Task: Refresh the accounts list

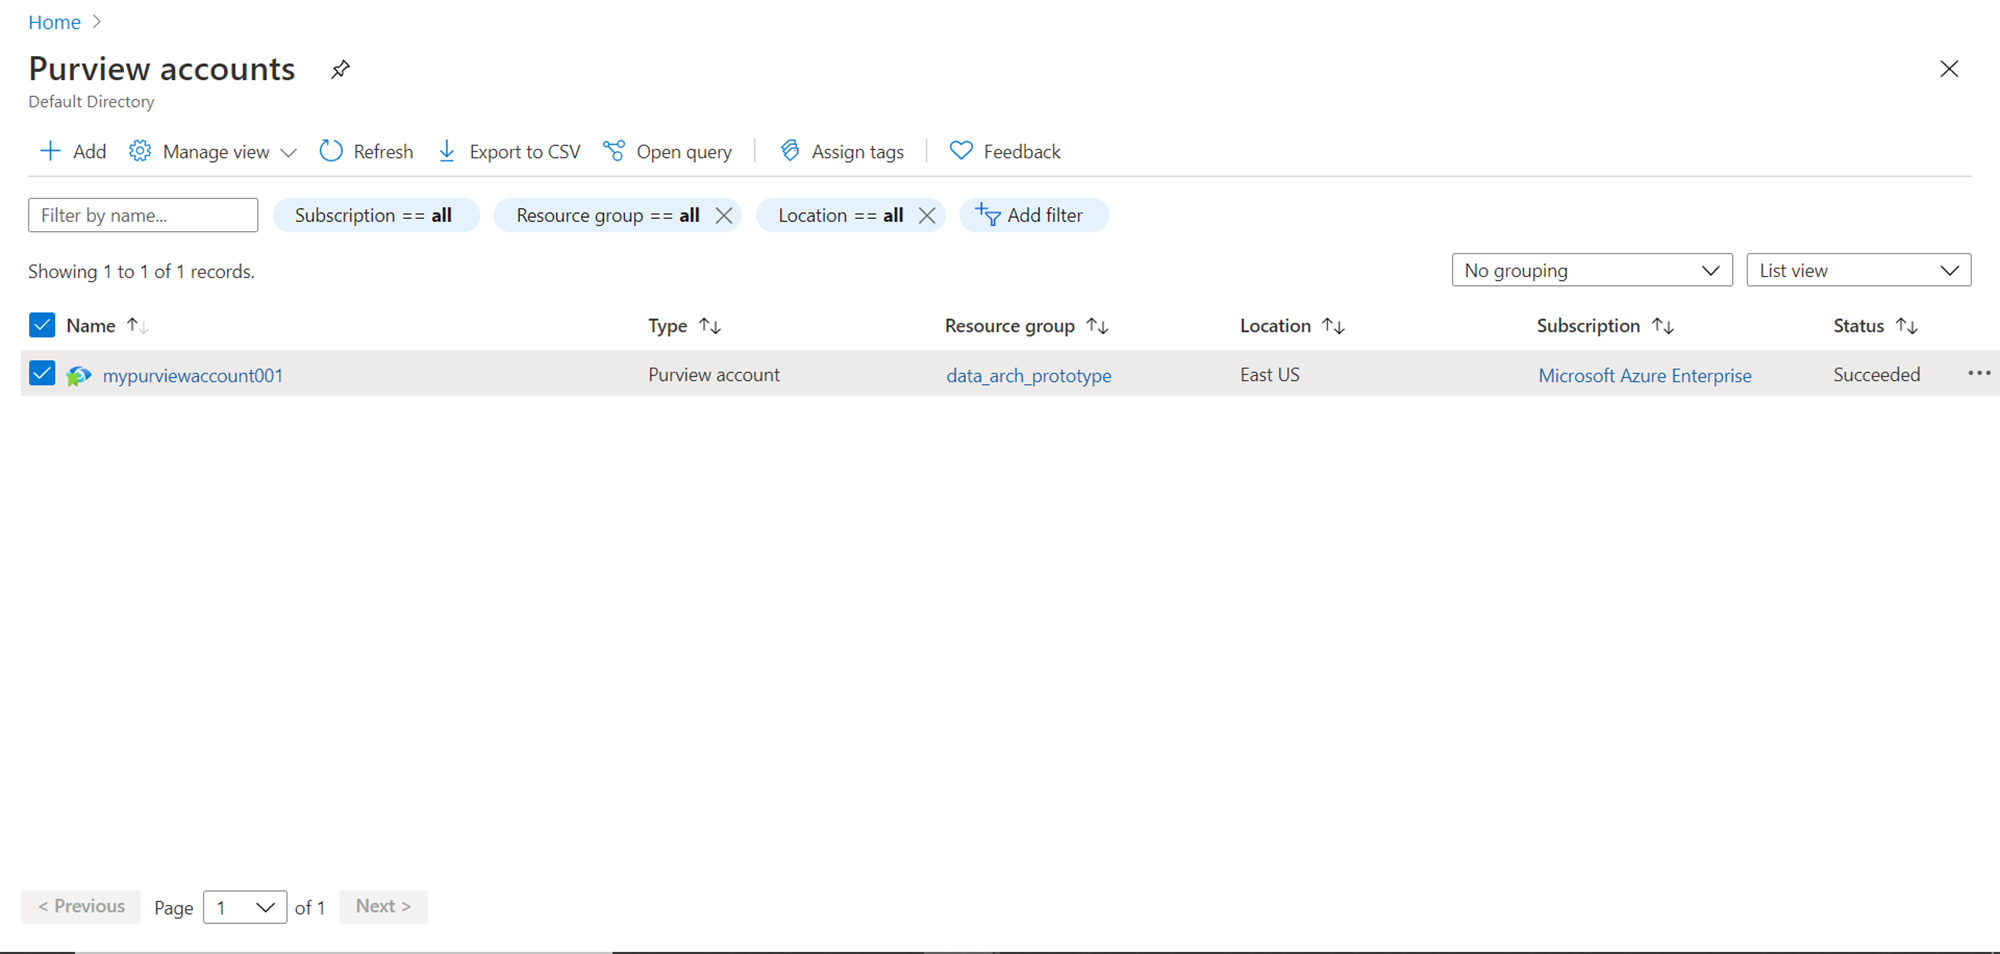Action: (366, 151)
